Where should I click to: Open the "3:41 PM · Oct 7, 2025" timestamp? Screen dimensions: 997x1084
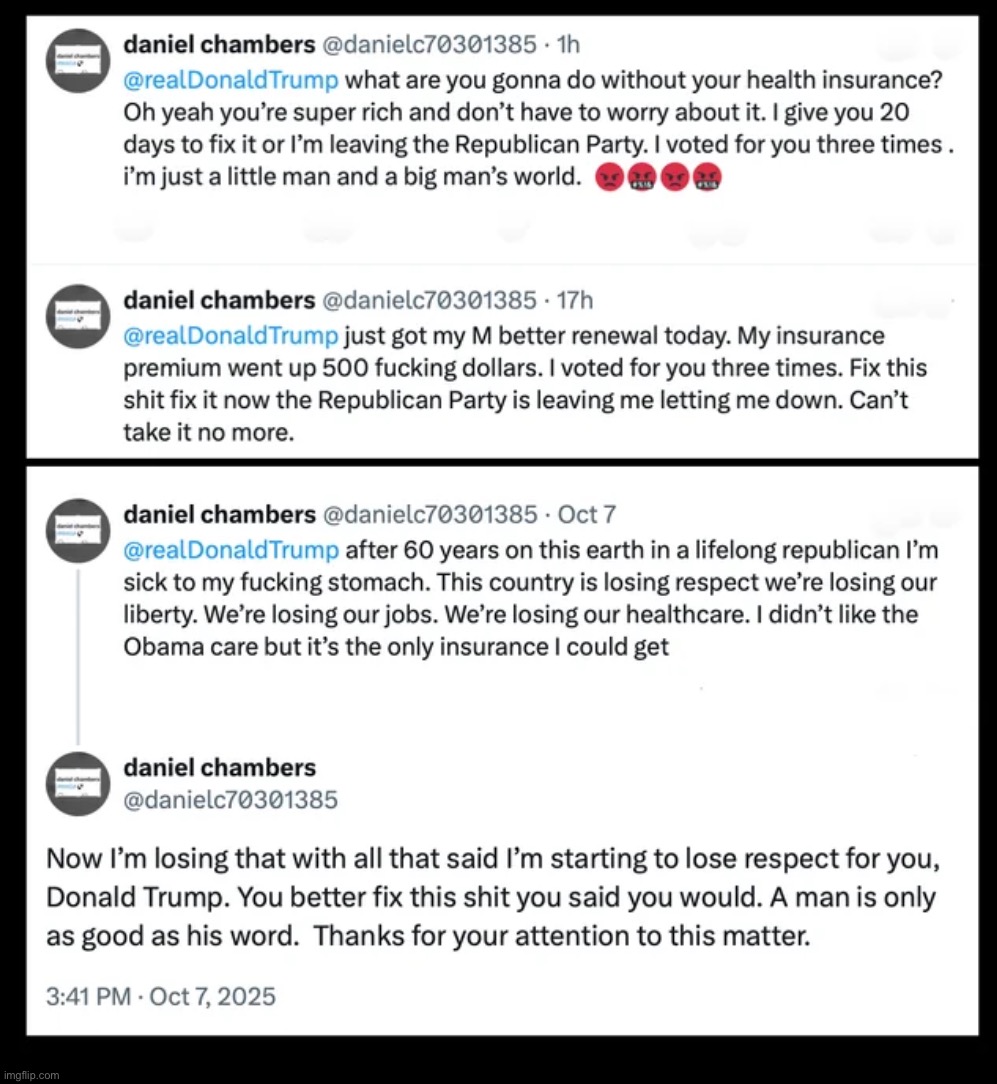pos(161,996)
